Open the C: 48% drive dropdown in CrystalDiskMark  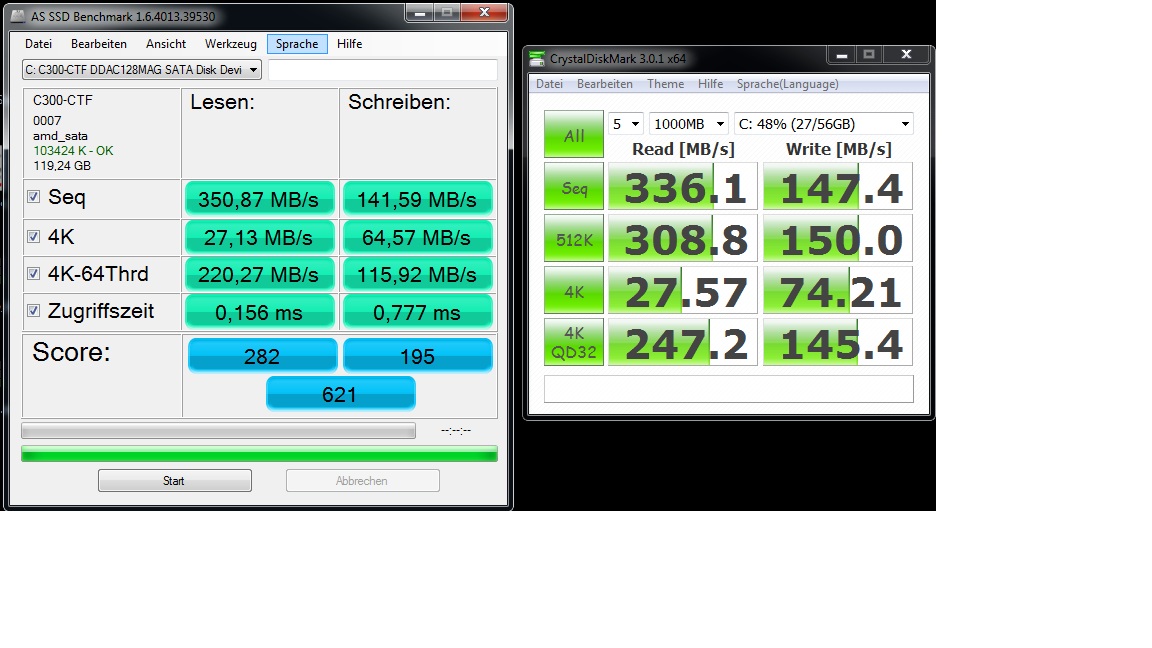point(824,124)
